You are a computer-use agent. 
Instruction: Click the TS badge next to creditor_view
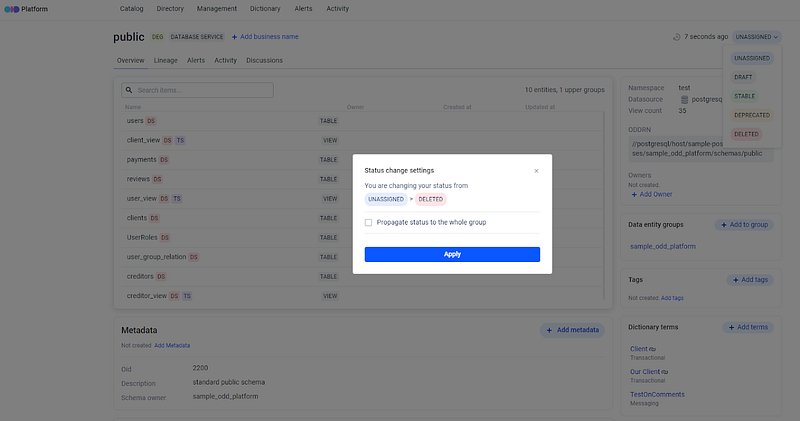click(187, 296)
